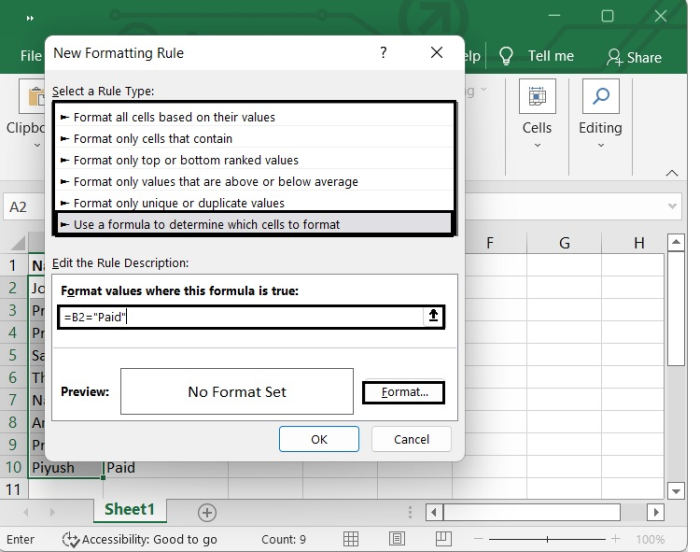Click the Tell me lightbulb icon

(506, 57)
